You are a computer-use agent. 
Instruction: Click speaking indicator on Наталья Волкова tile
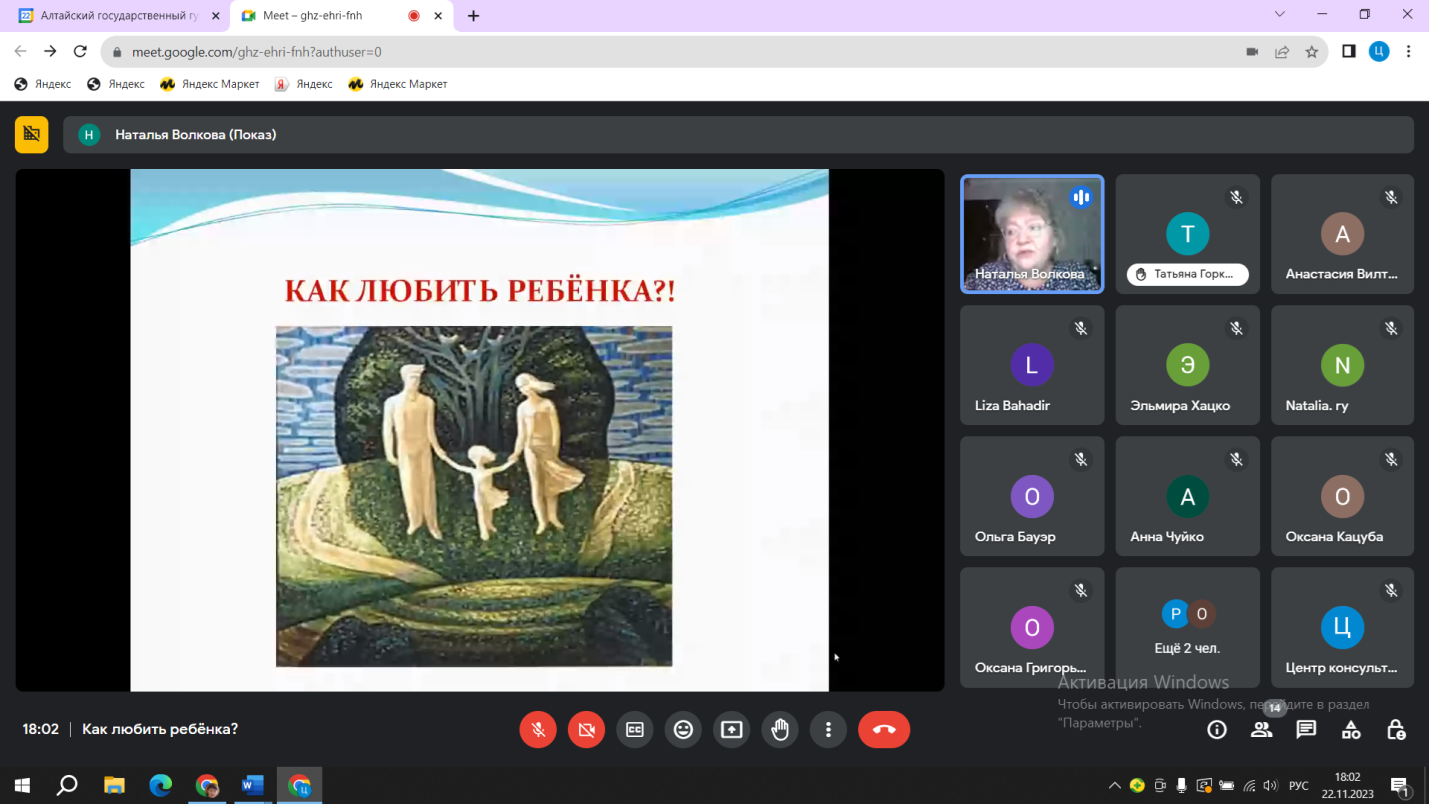[1081, 197]
